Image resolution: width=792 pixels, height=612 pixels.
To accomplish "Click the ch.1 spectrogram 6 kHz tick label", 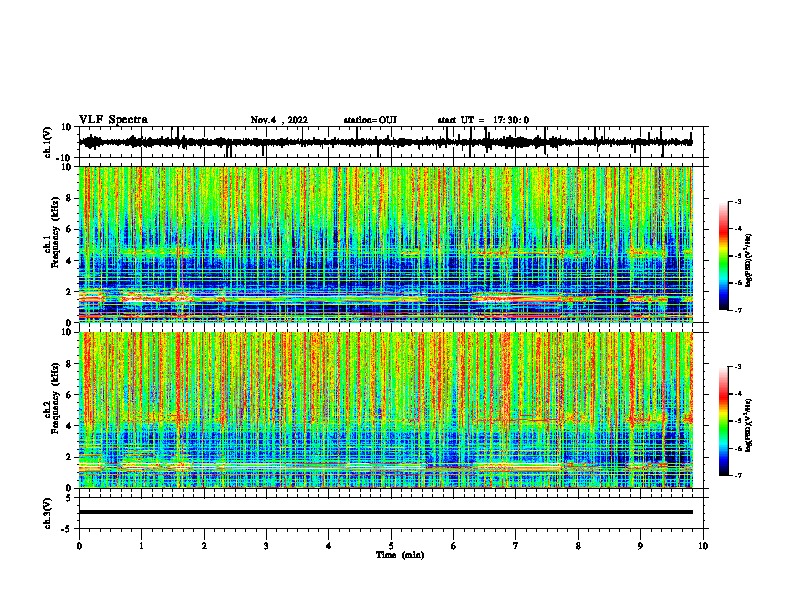I will (x=69, y=229).
